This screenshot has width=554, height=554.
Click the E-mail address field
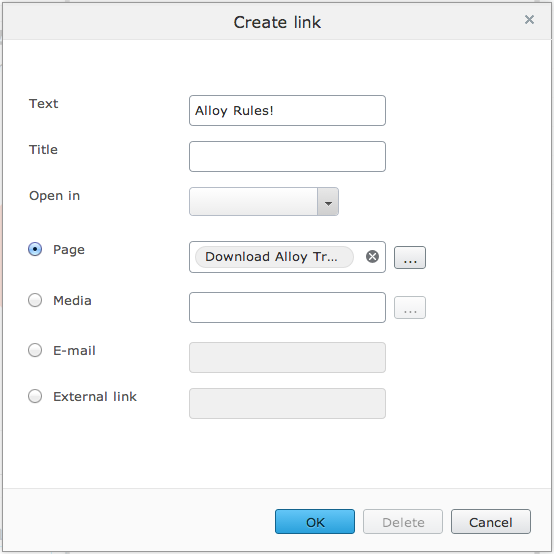point(287,358)
